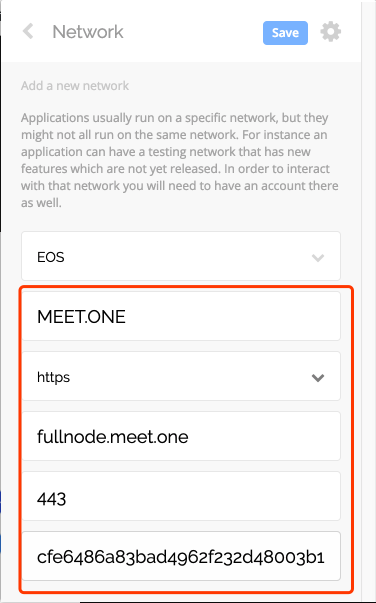Open the https protocol dropdown
This screenshot has width=376, height=603.
click(181, 376)
